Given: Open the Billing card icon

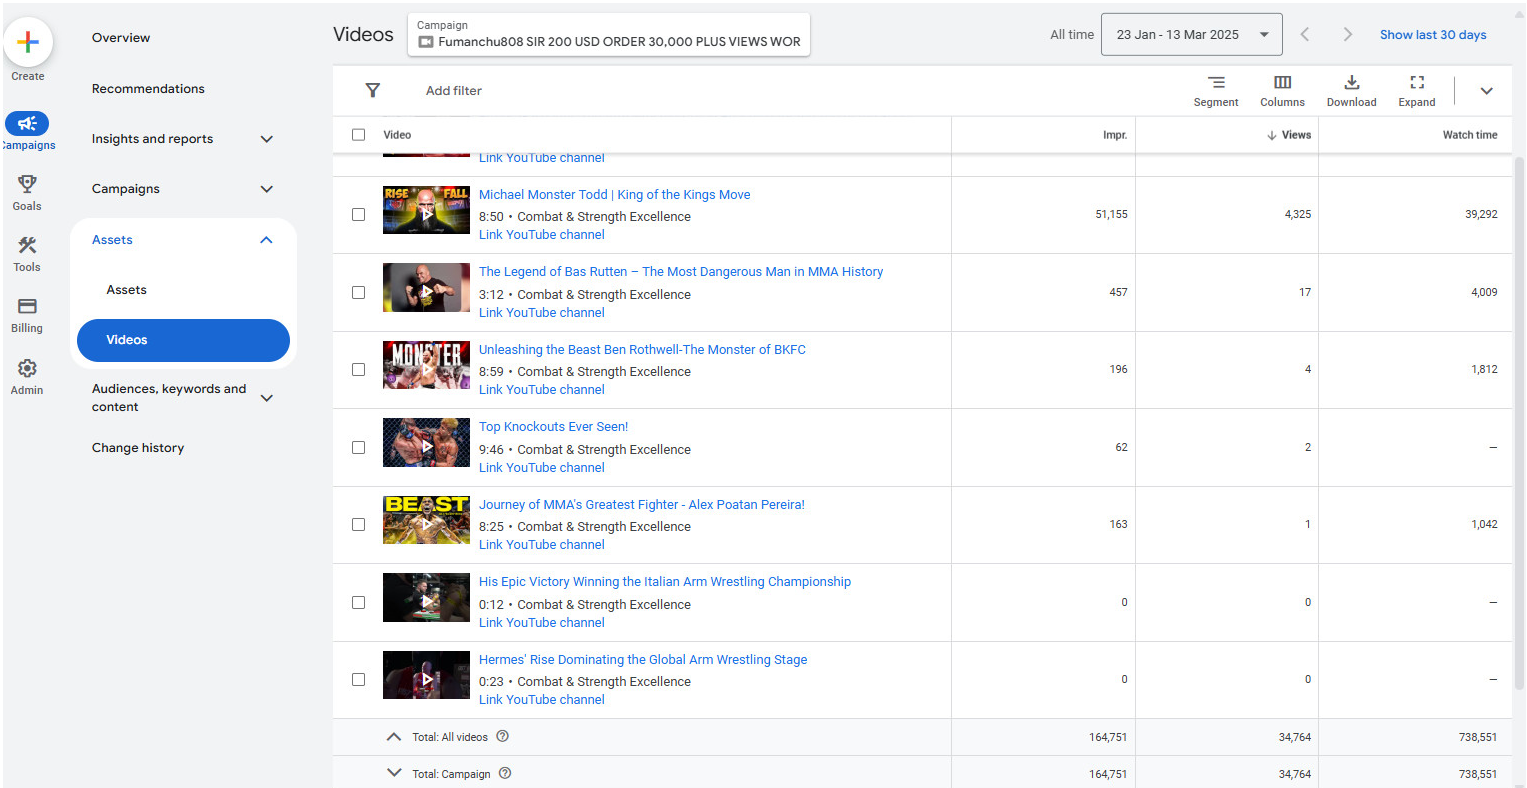Looking at the screenshot, I should click(x=27, y=307).
